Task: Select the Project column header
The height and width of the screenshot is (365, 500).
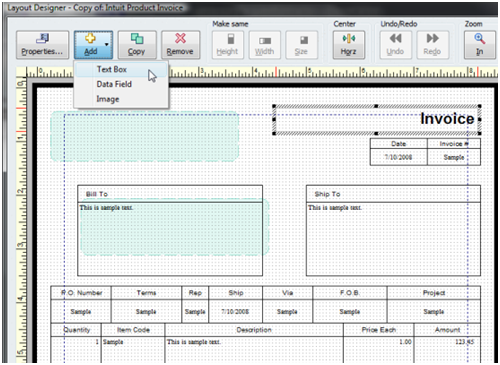Action: [x=434, y=293]
